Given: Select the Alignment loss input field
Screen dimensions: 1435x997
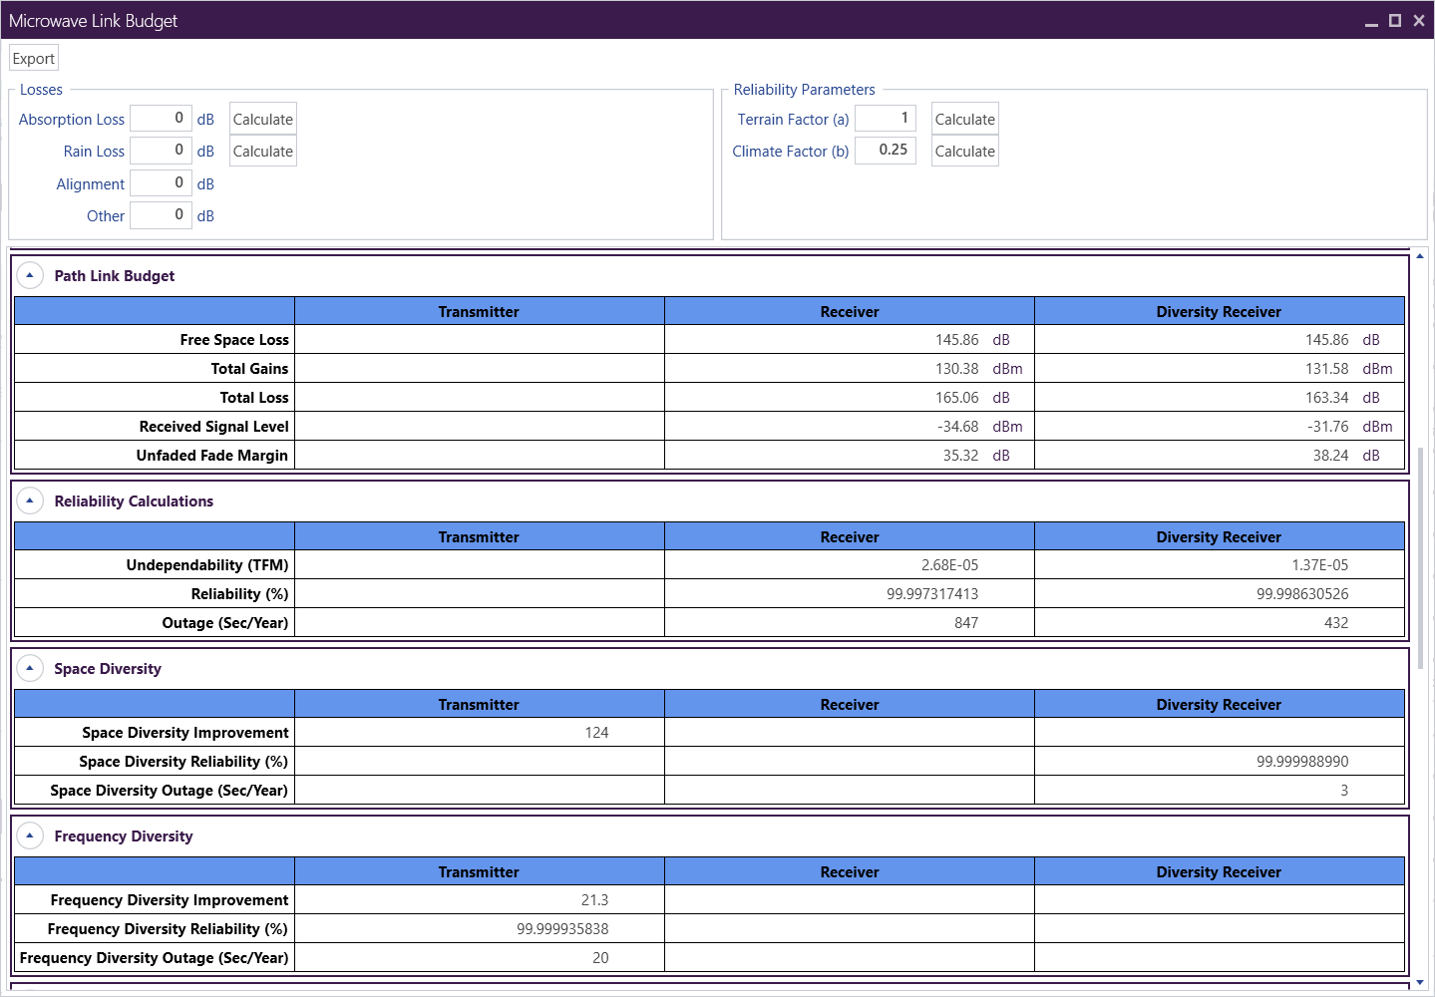Looking at the screenshot, I should [161, 183].
